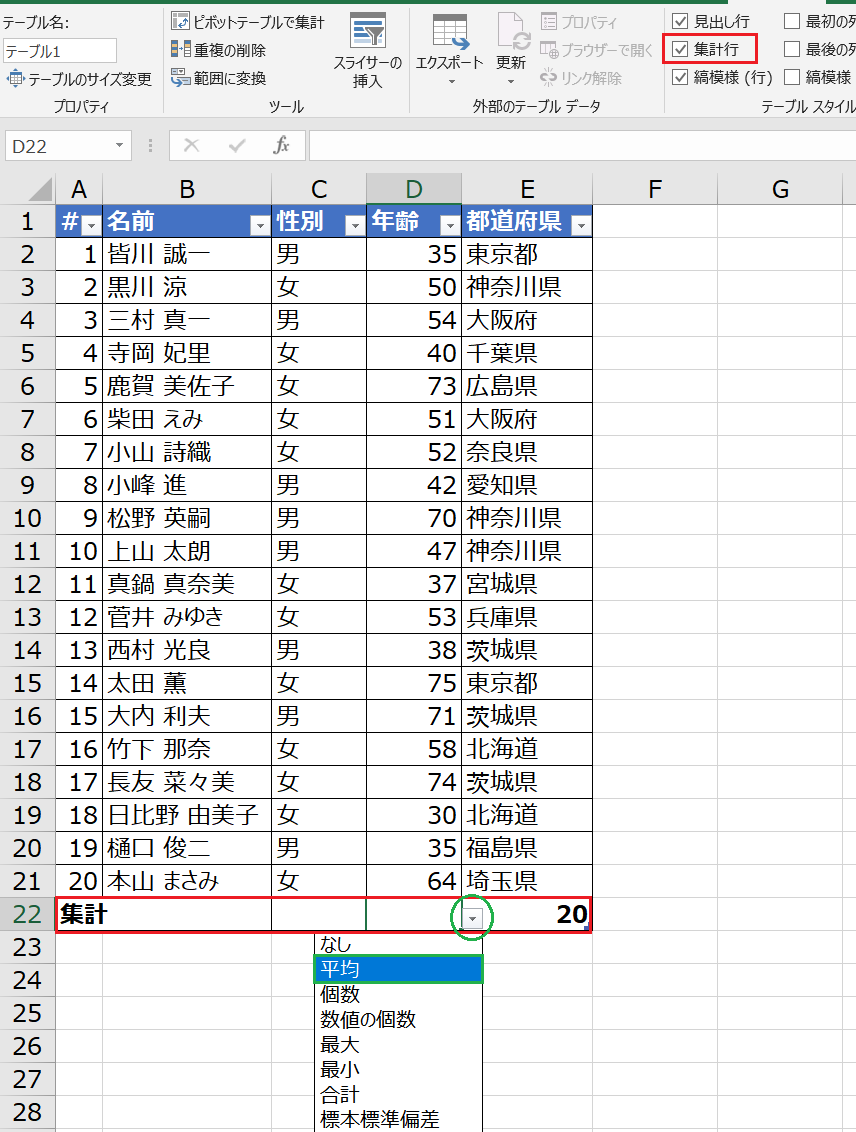
Task: Click the total row dropdown arrow in D22
Action: 472,918
